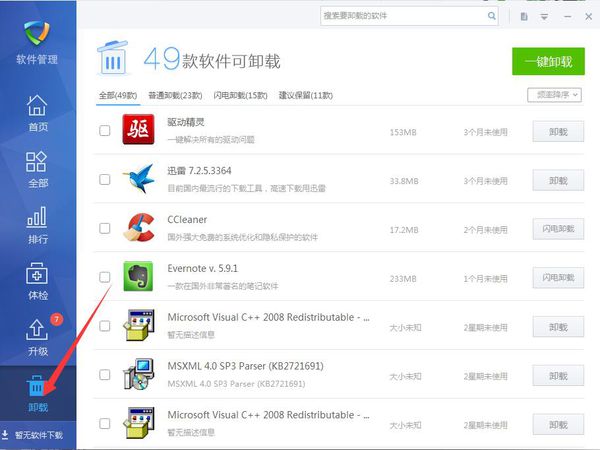600x450 pixels.
Task: Open the 体检 checkup section
Action: [37, 281]
